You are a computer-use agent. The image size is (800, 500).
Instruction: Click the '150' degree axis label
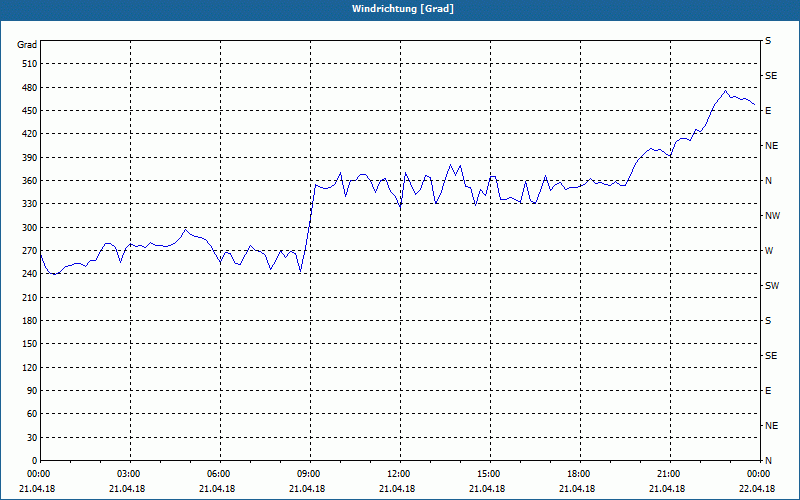pyautogui.click(x=30, y=344)
